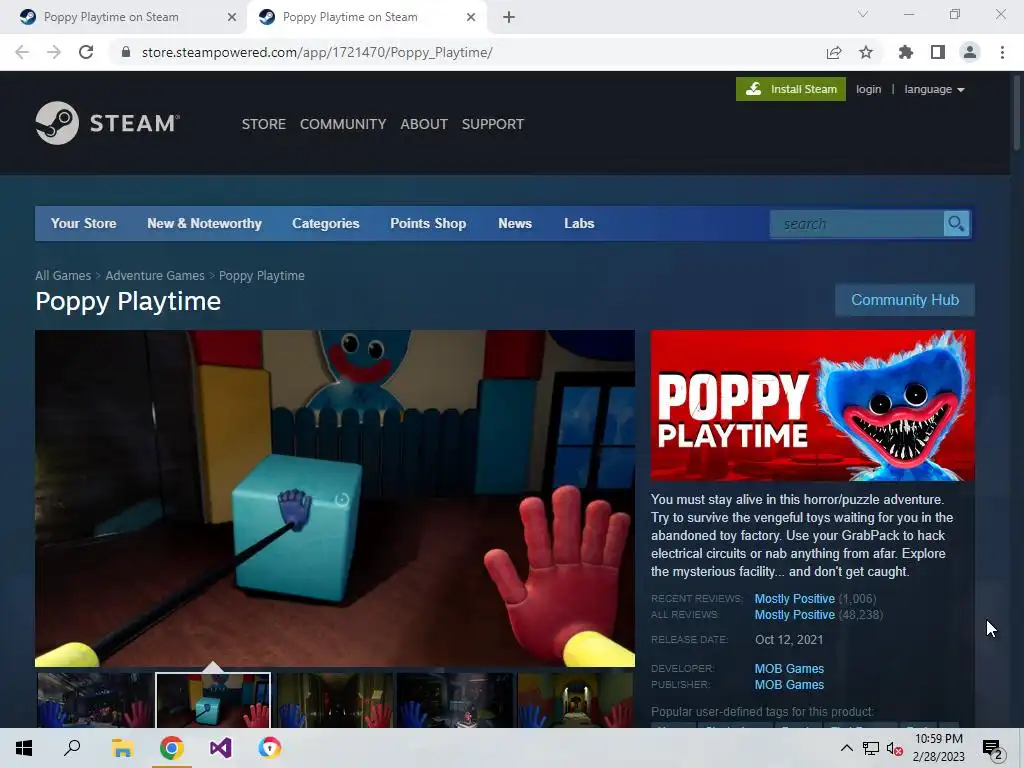1024x768 pixels.
Task: Open the notification center icon
Action: tap(992, 749)
